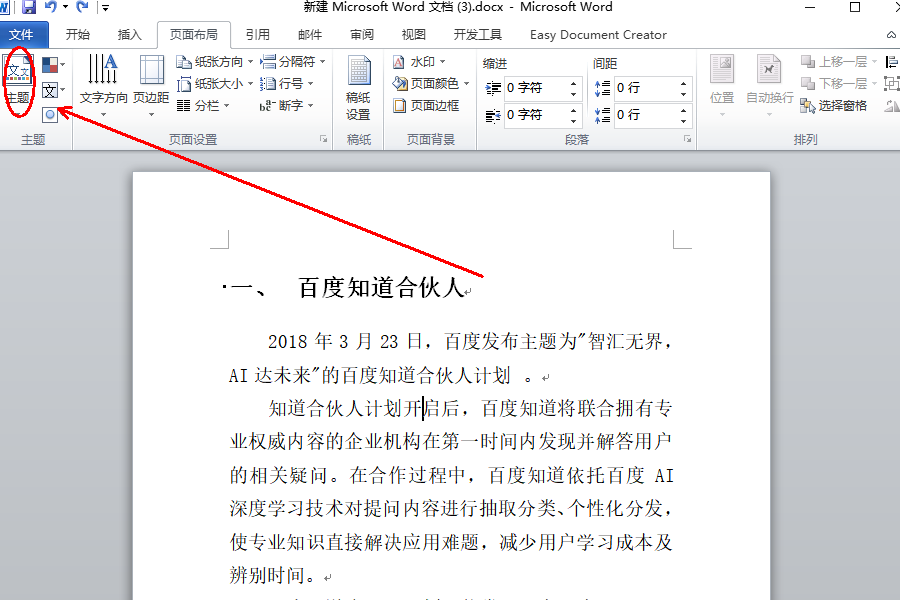Viewport: 900px width, 600px height.
Task: Open Breaks (分隔符) dropdown
Action: pyautogui.click(x=293, y=61)
